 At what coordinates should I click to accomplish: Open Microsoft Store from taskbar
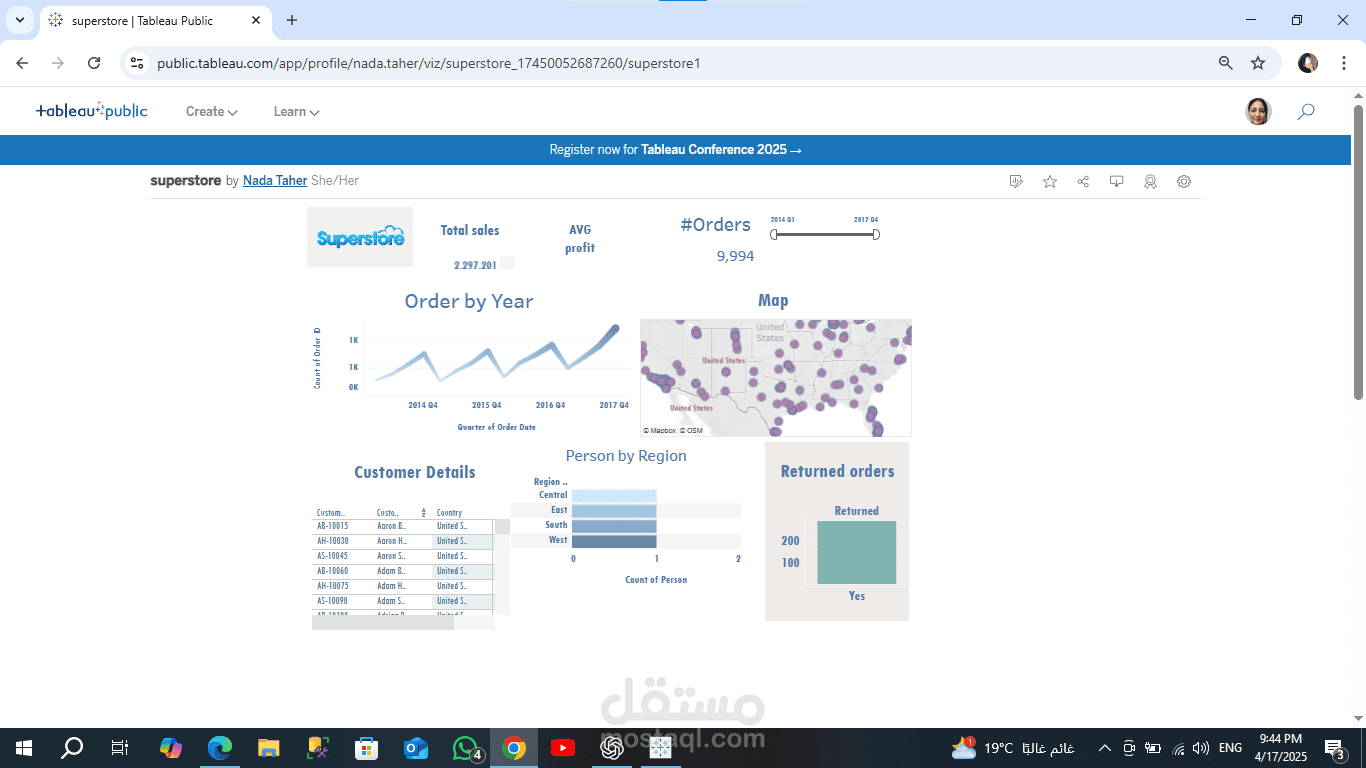coord(366,748)
